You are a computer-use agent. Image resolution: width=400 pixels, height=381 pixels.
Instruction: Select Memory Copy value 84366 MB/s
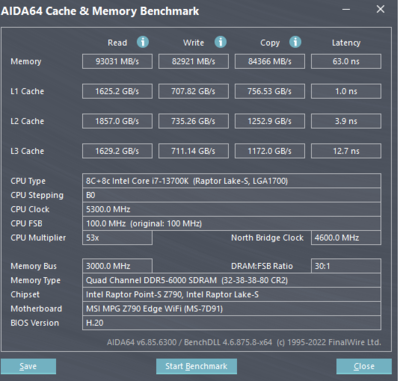click(270, 62)
